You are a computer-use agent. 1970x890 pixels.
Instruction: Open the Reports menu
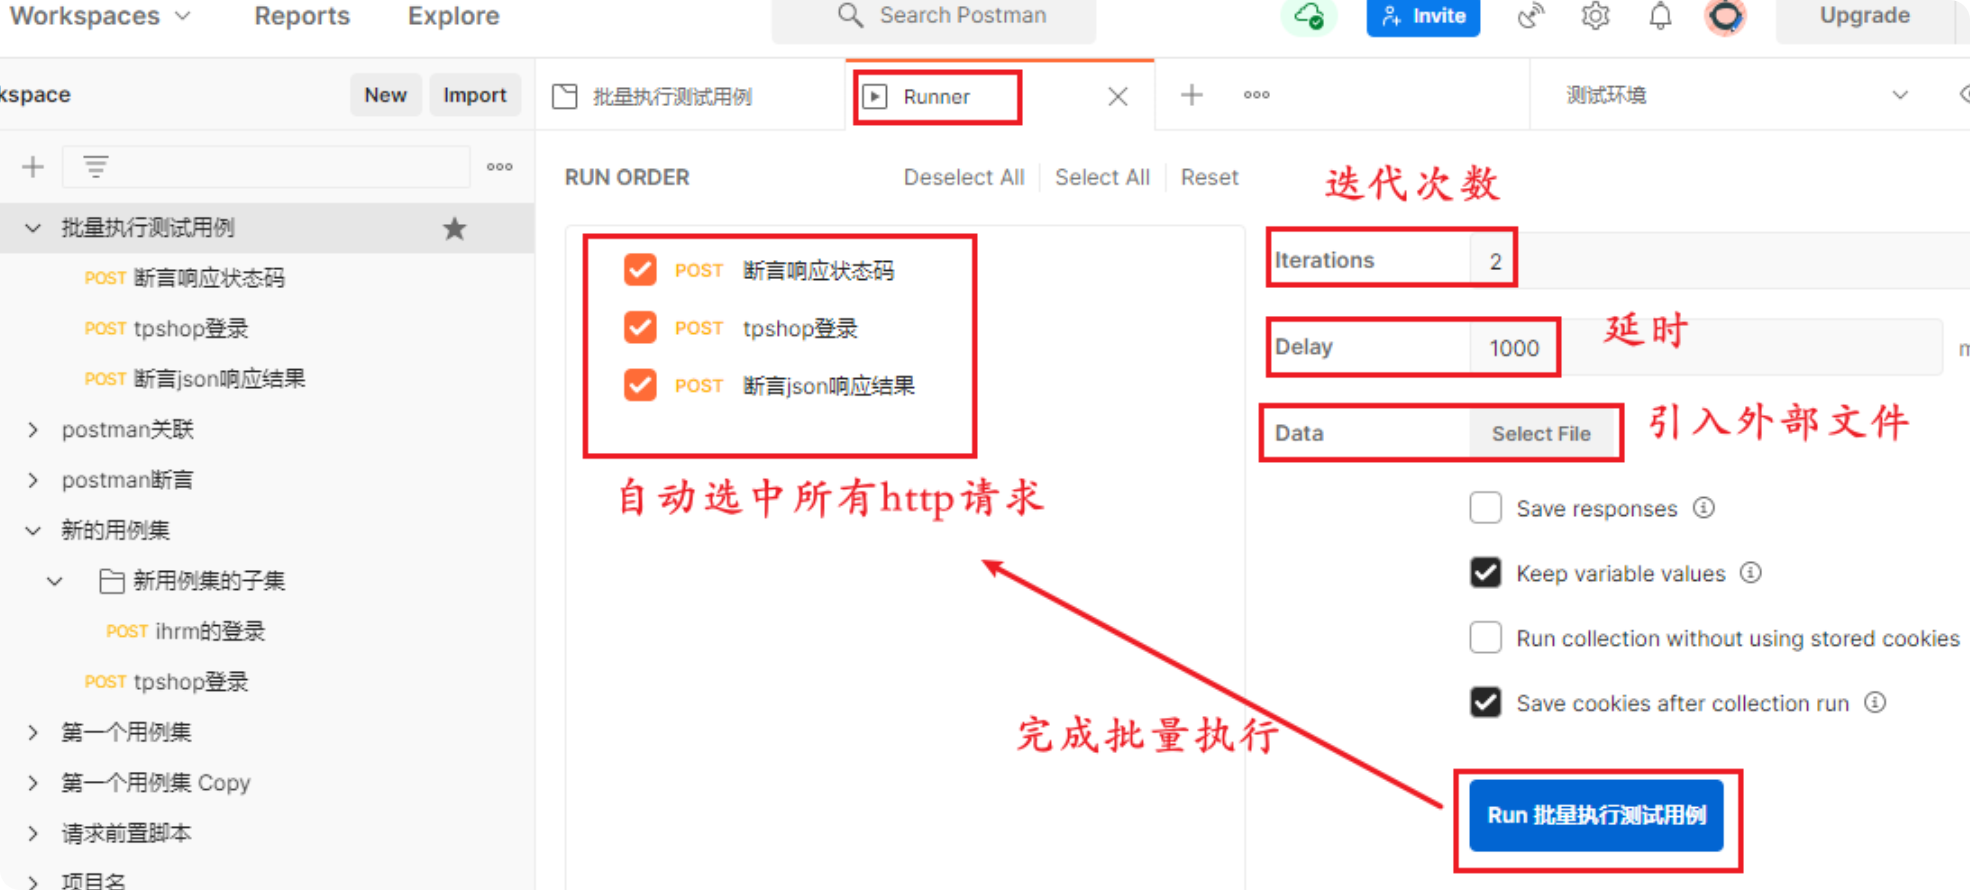point(302,16)
